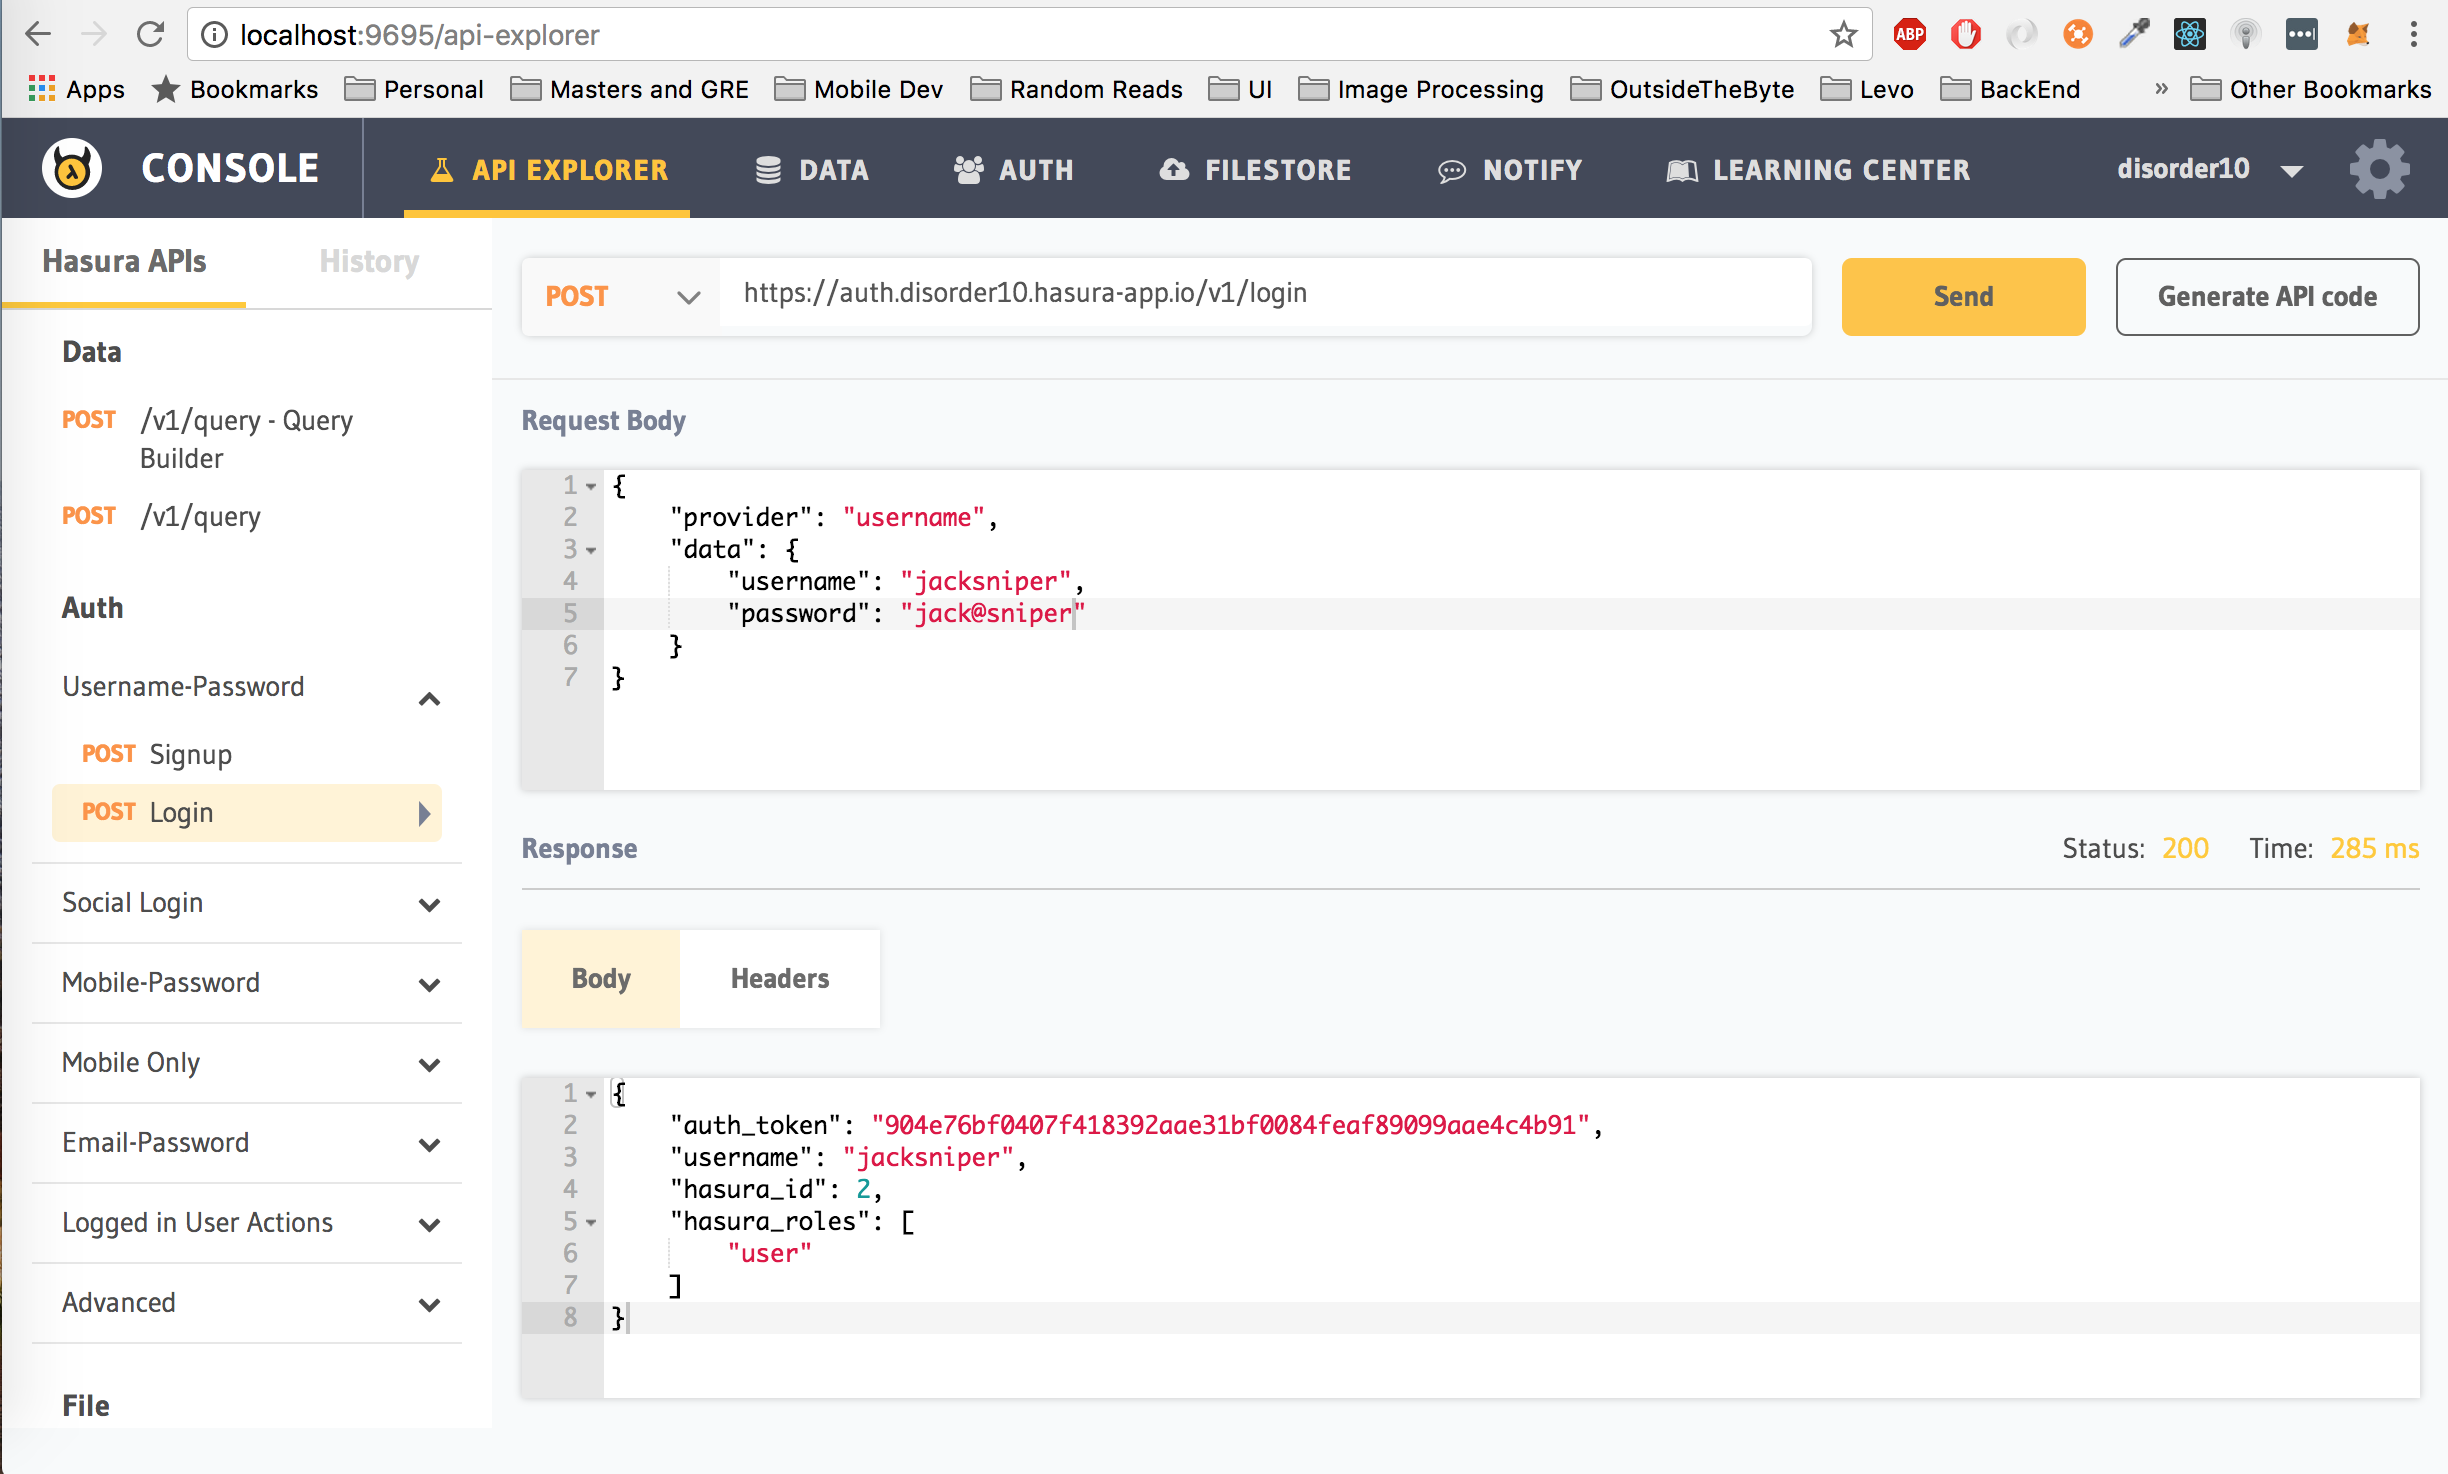Fold the data block at line 3
This screenshot has width=2448, height=1474.
(x=591, y=551)
